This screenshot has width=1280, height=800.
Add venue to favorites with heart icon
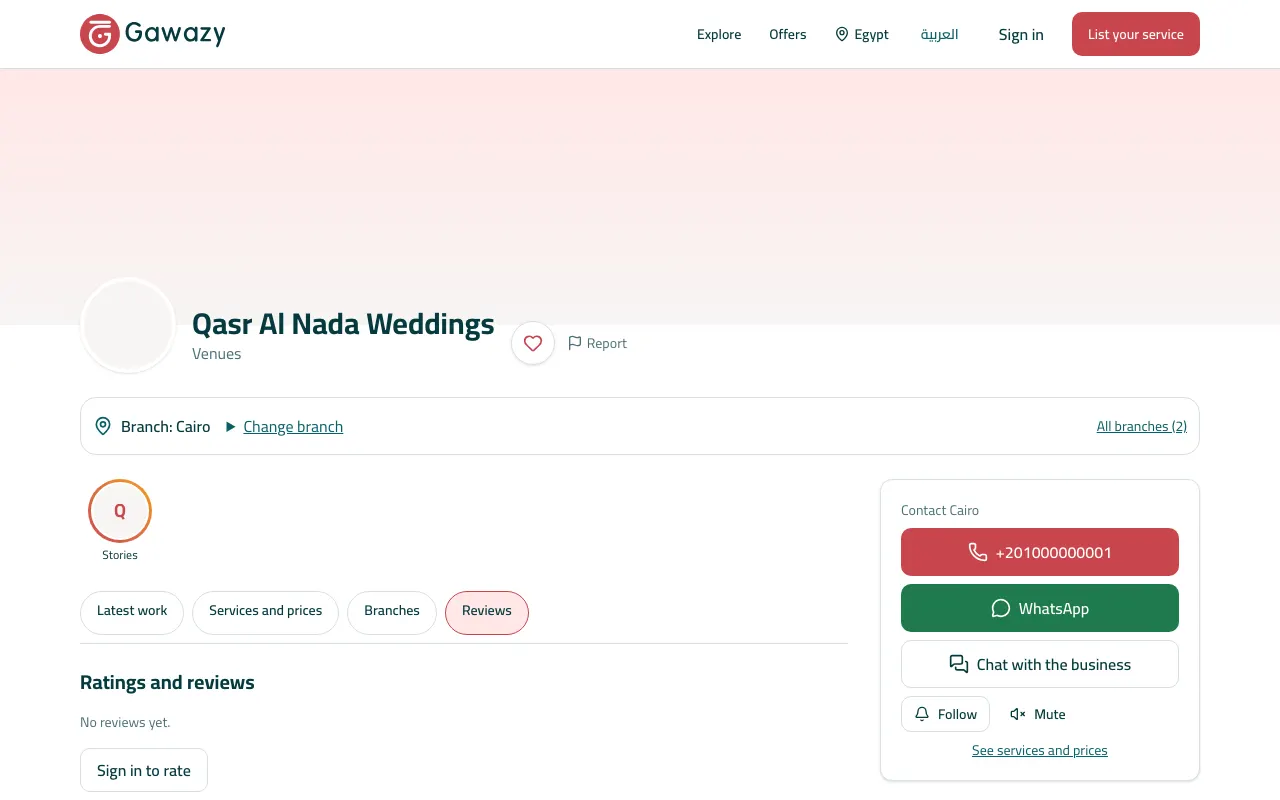(533, 343)
